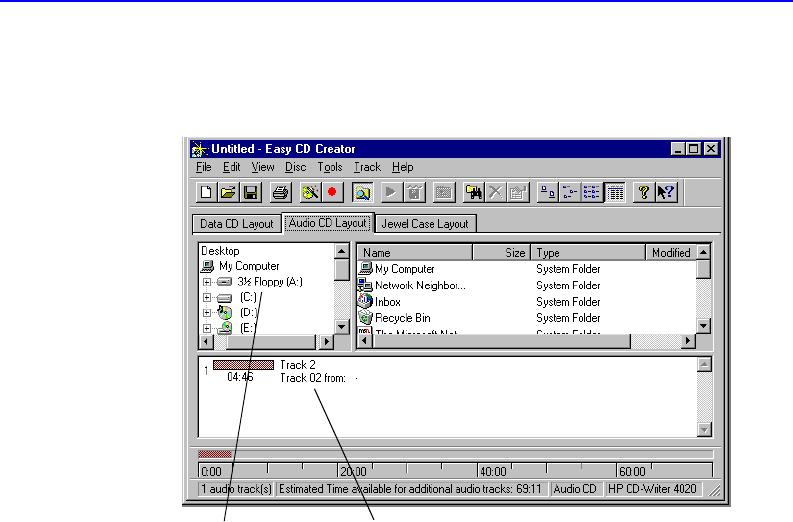Switch to list view

point(592,192)
